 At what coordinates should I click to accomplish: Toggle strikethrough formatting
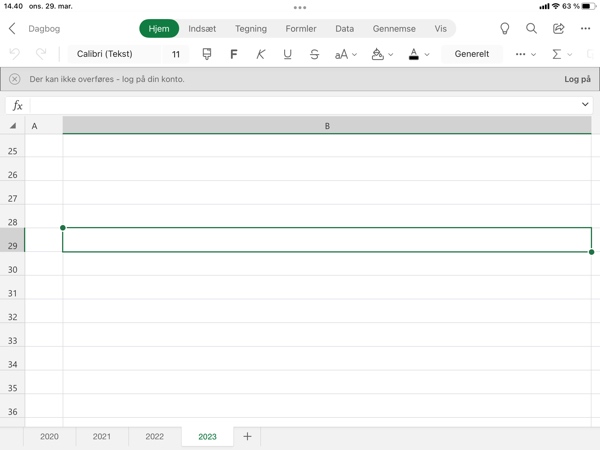pos(314,54)
